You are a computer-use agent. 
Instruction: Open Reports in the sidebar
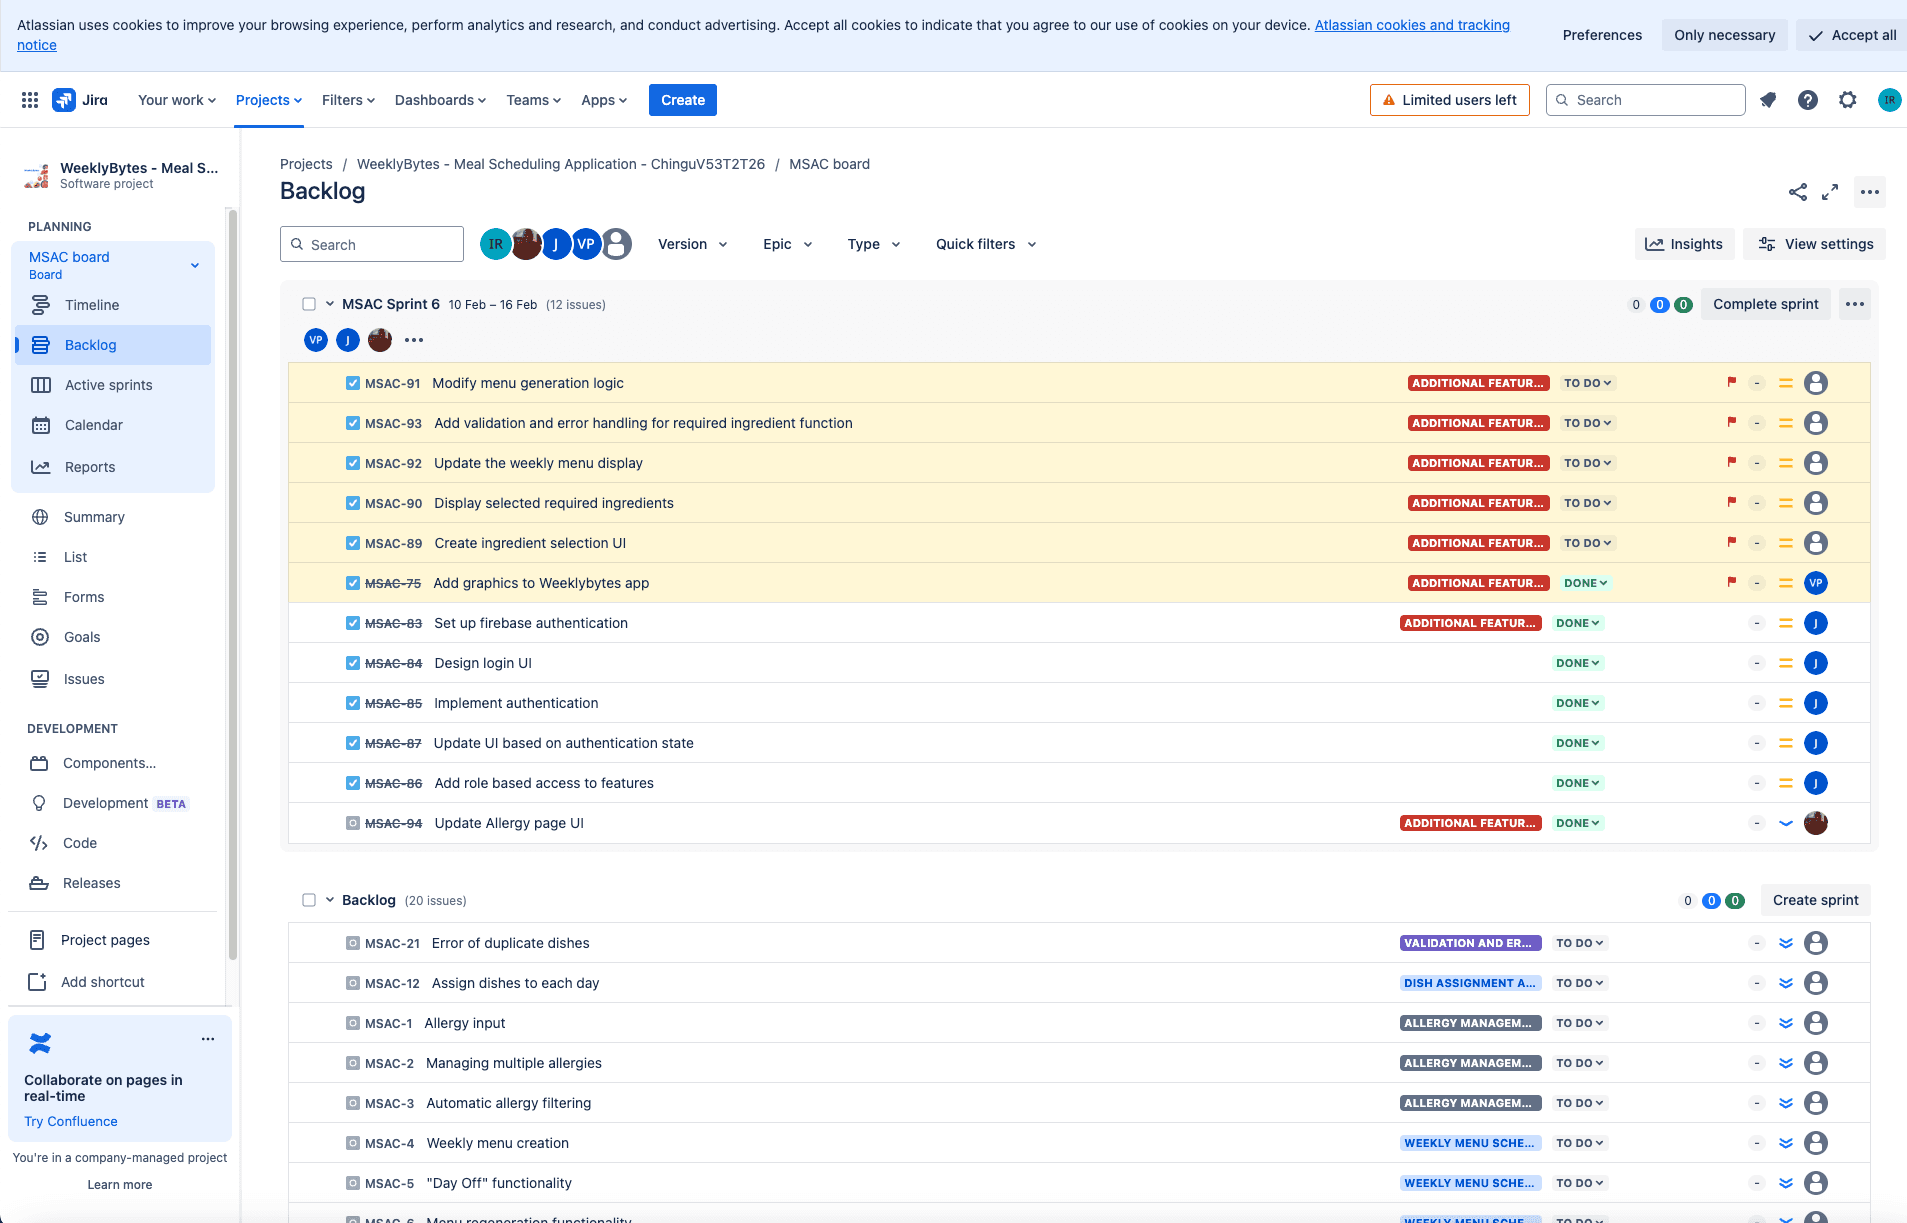pyautogui.click(x=90, y=467)
